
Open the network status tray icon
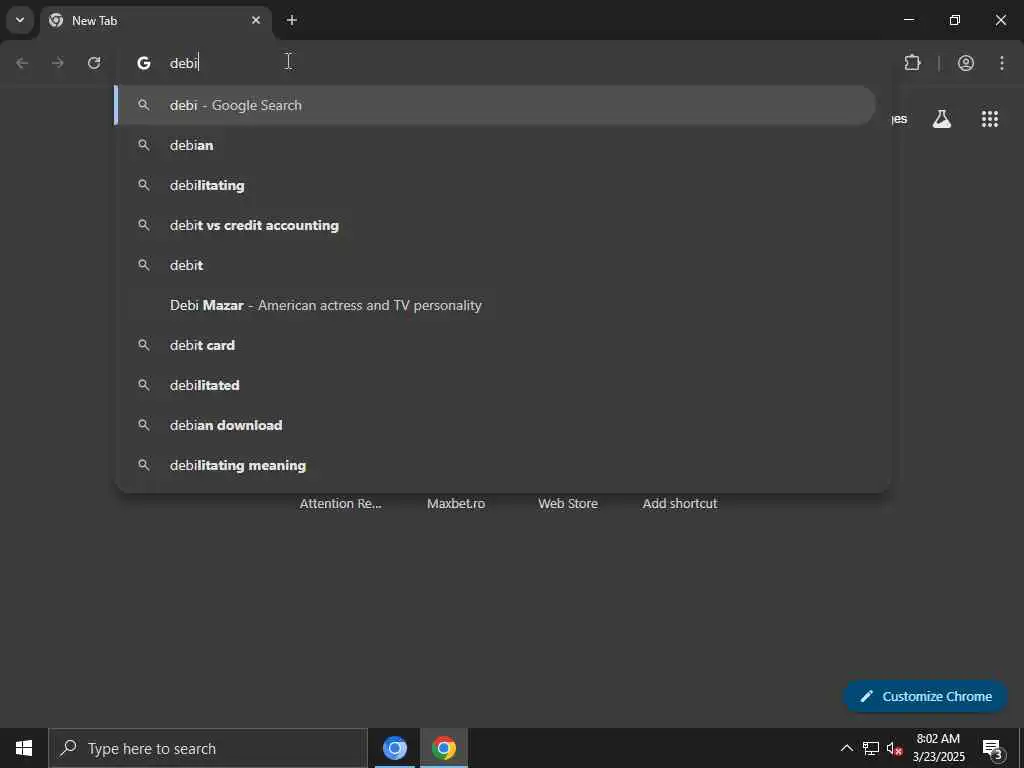tap(871, 748)
